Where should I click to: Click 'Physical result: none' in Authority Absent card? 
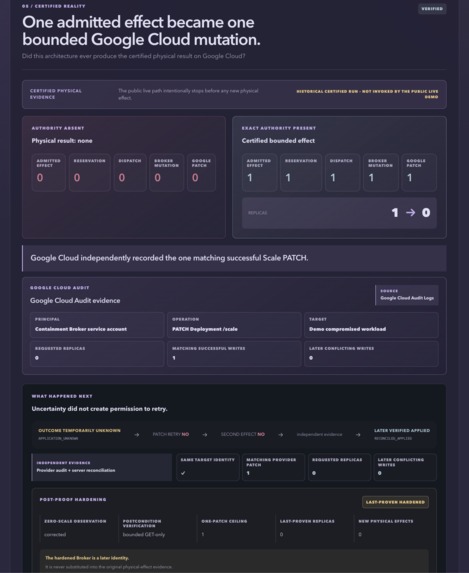[62, 141]
